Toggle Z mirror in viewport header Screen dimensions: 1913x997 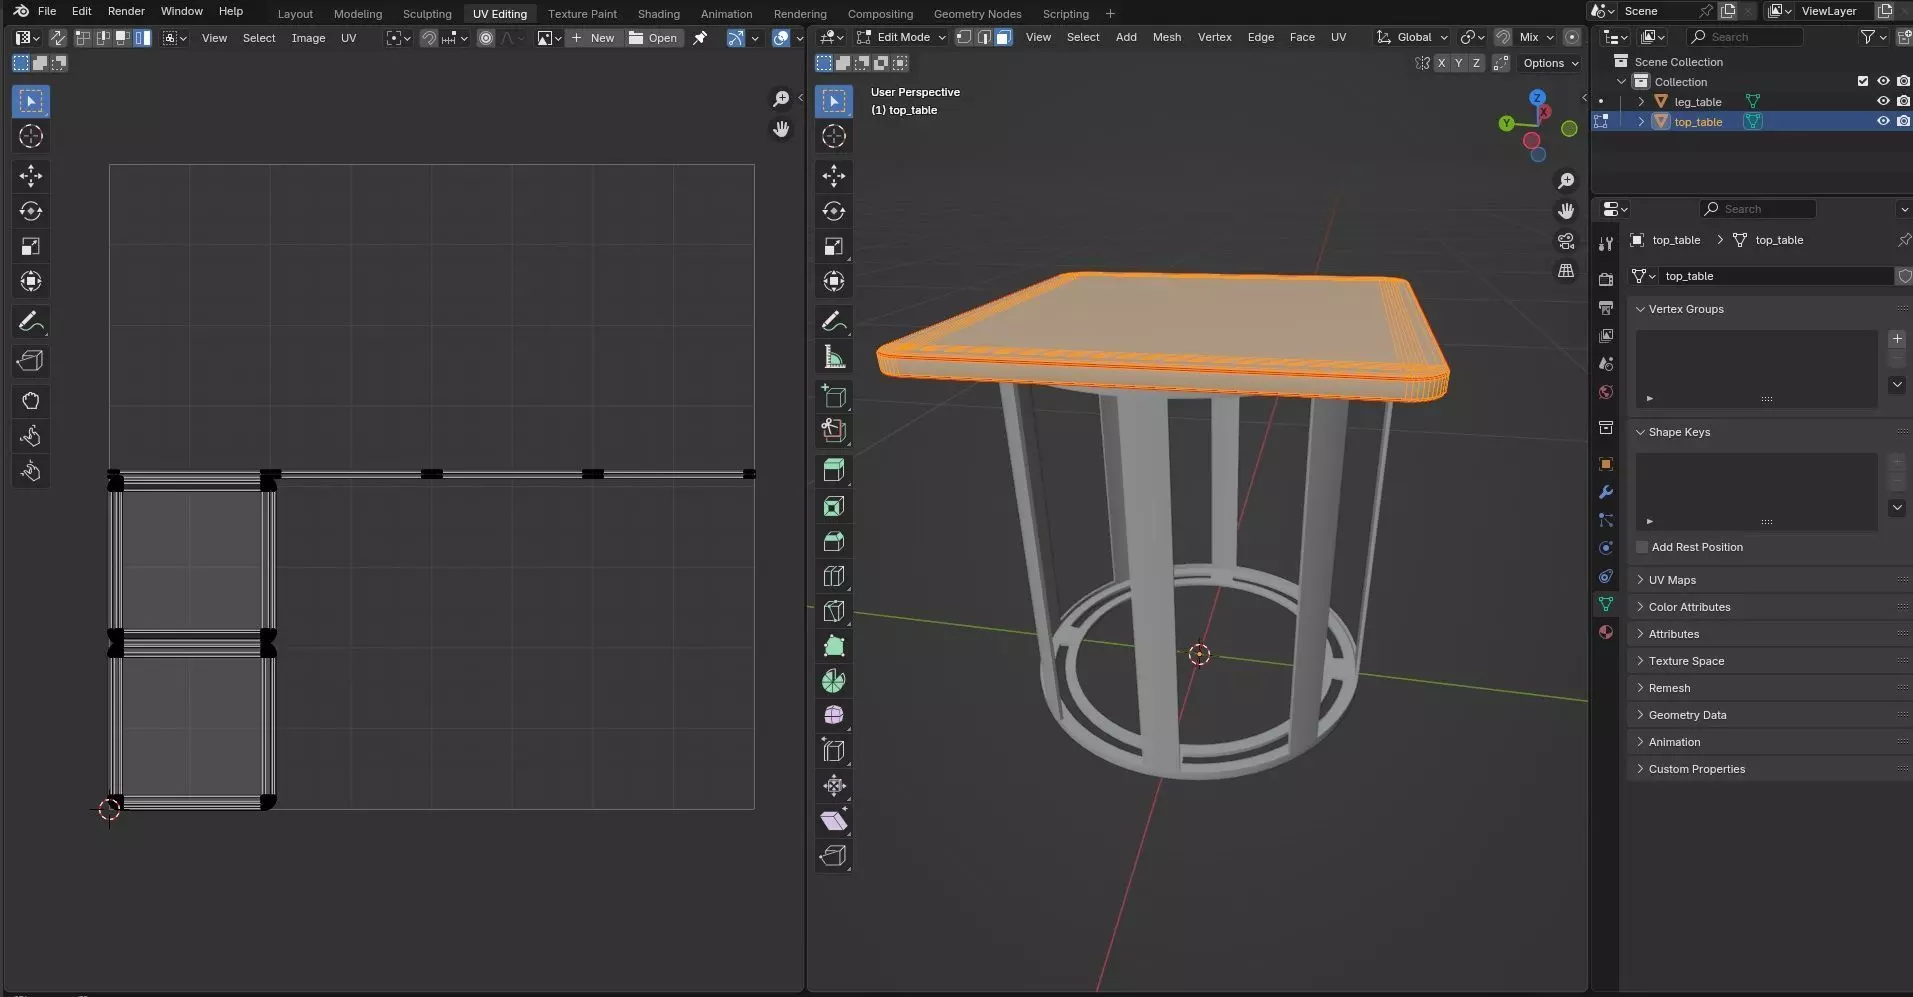tap(1476, 63)
